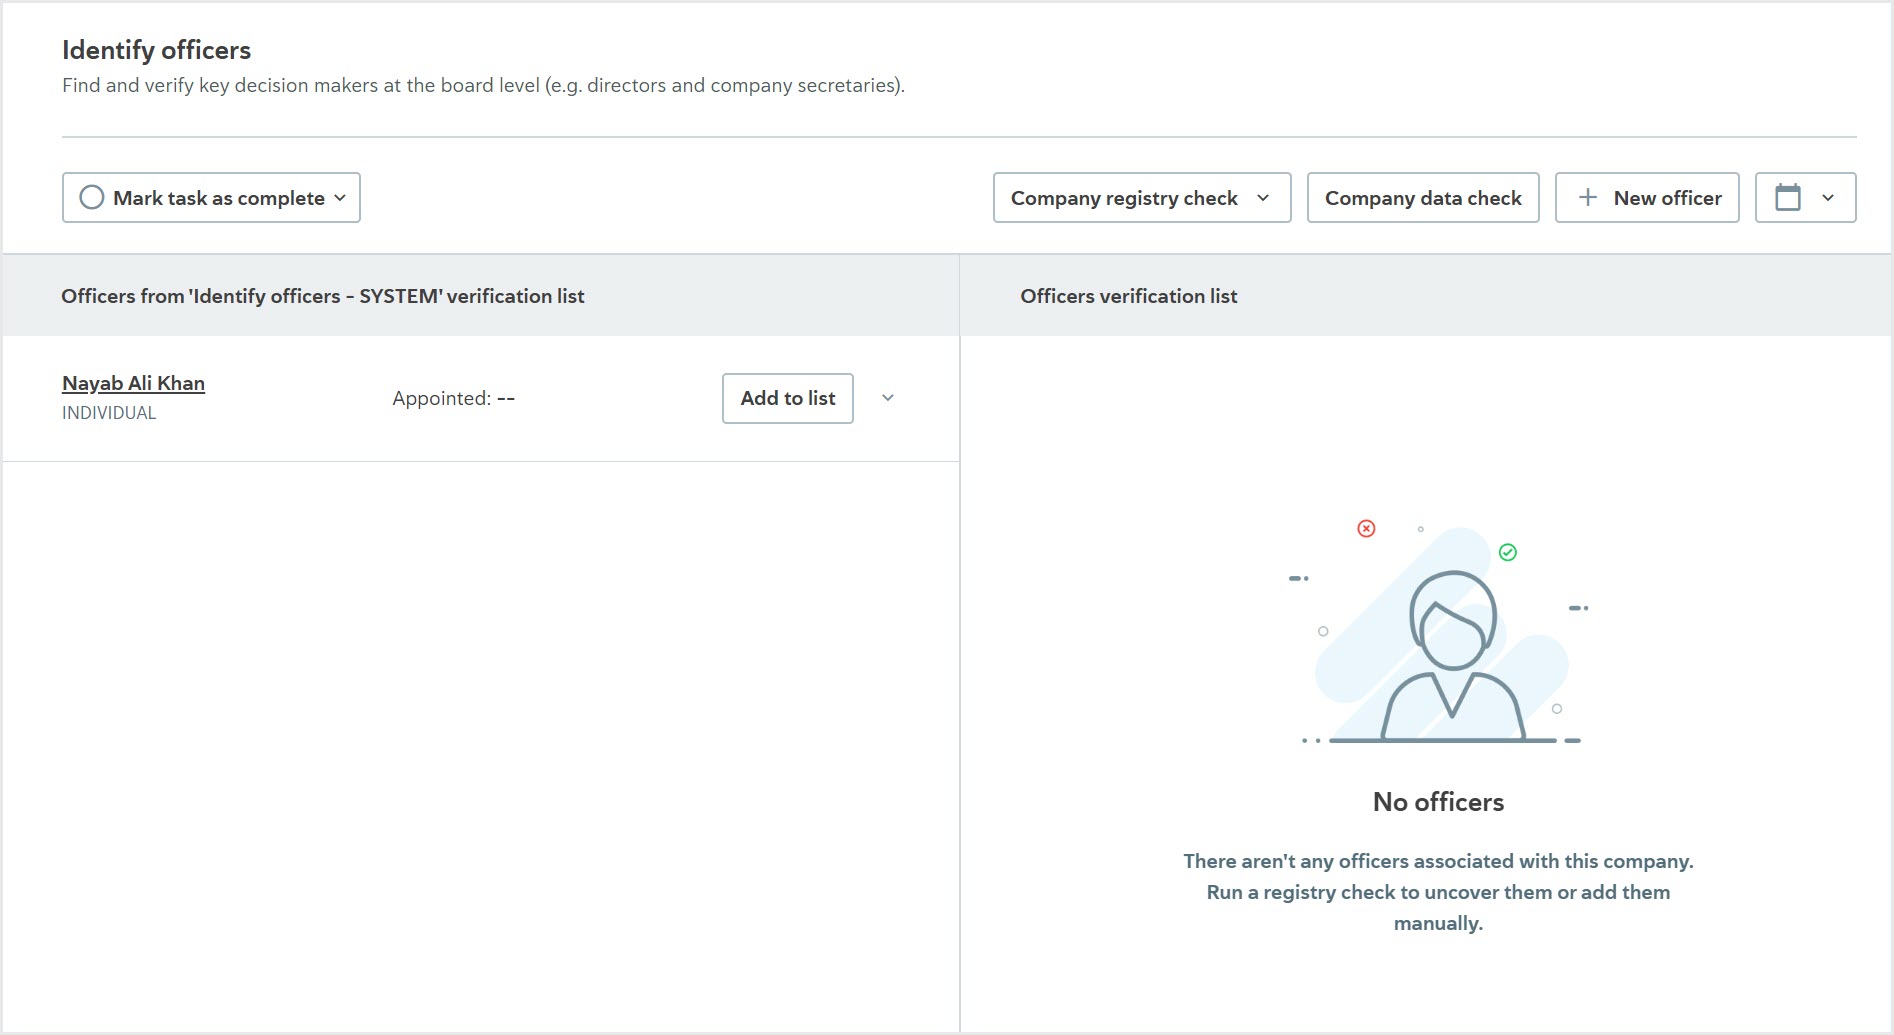Open the calendar view chevron menu
The height and width of the screenshot is (1035, 1894).
pos(1830,197)
